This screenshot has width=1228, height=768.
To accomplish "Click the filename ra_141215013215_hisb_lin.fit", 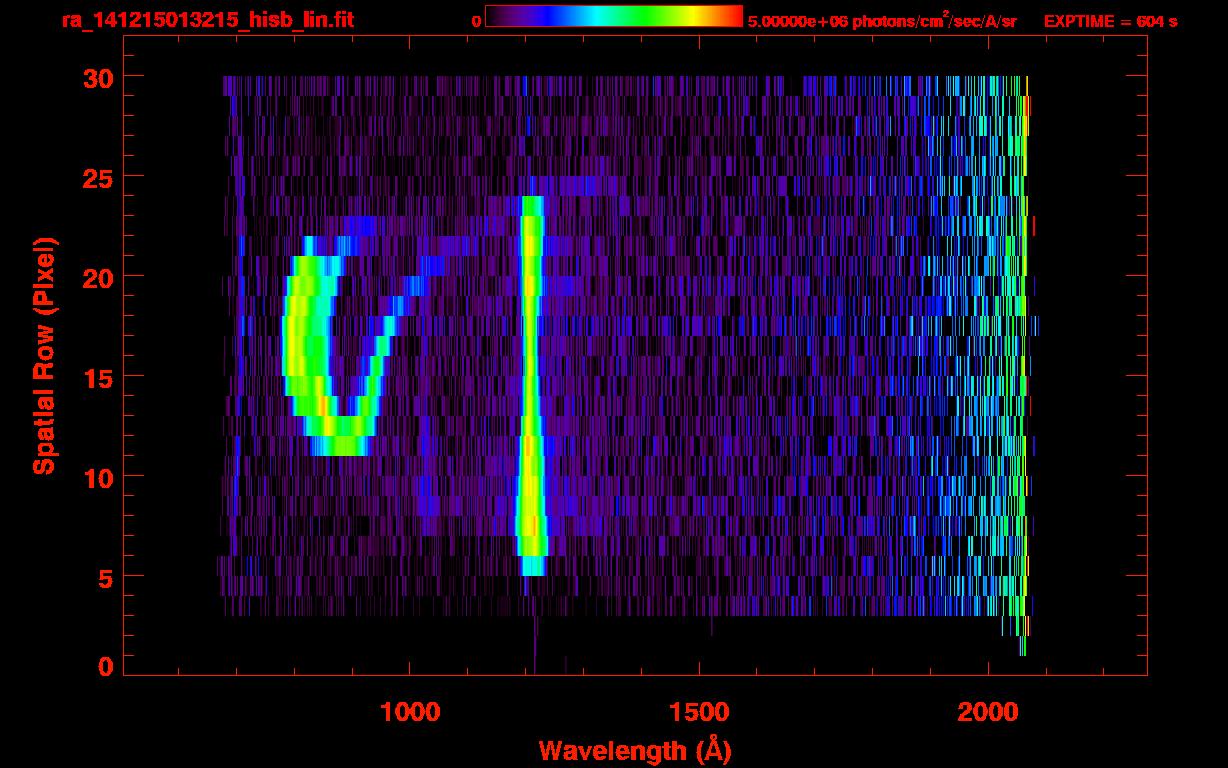I will [x=207, y=21].
